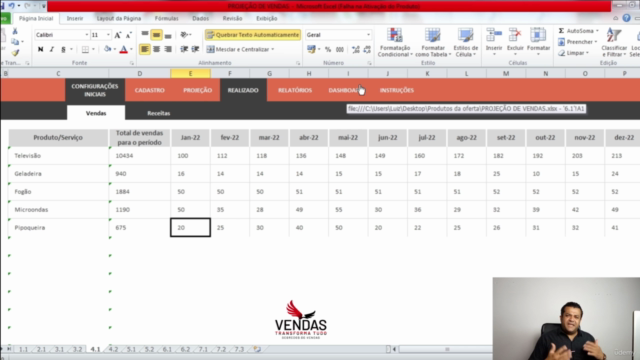The width and height of the screenshot is (640, 360).
Task: Select sheet tab 4.2
Action: [x=113, y=349]
